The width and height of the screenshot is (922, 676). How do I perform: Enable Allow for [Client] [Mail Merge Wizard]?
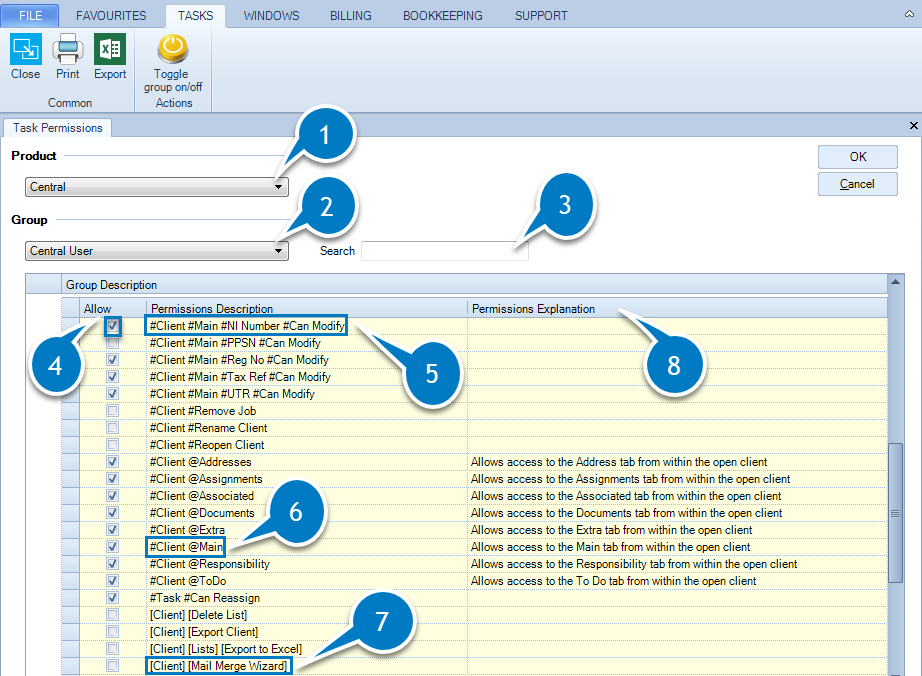pyautogui.click(x=112, y=666)
